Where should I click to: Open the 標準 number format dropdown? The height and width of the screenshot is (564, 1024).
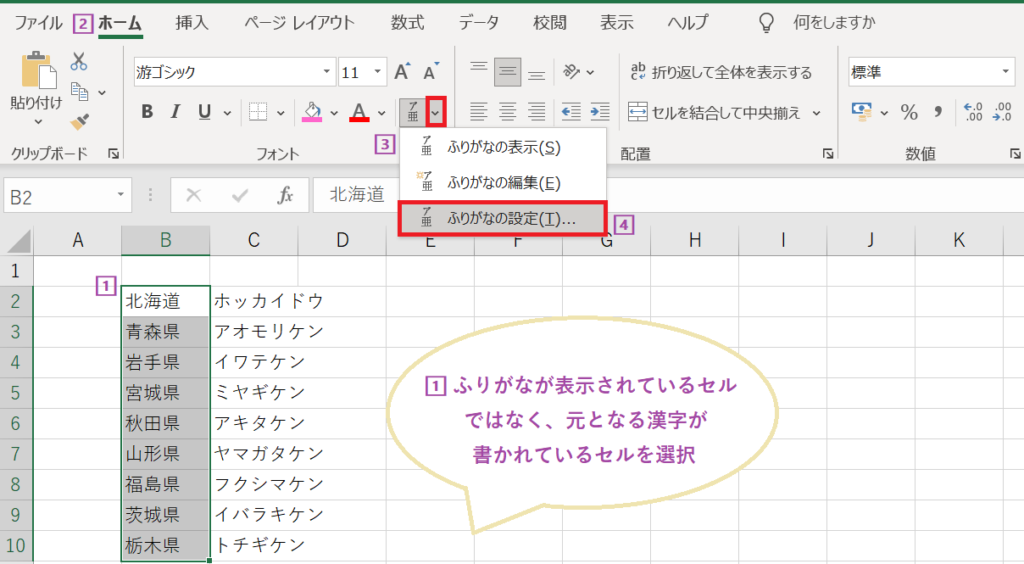point(1006,71)
